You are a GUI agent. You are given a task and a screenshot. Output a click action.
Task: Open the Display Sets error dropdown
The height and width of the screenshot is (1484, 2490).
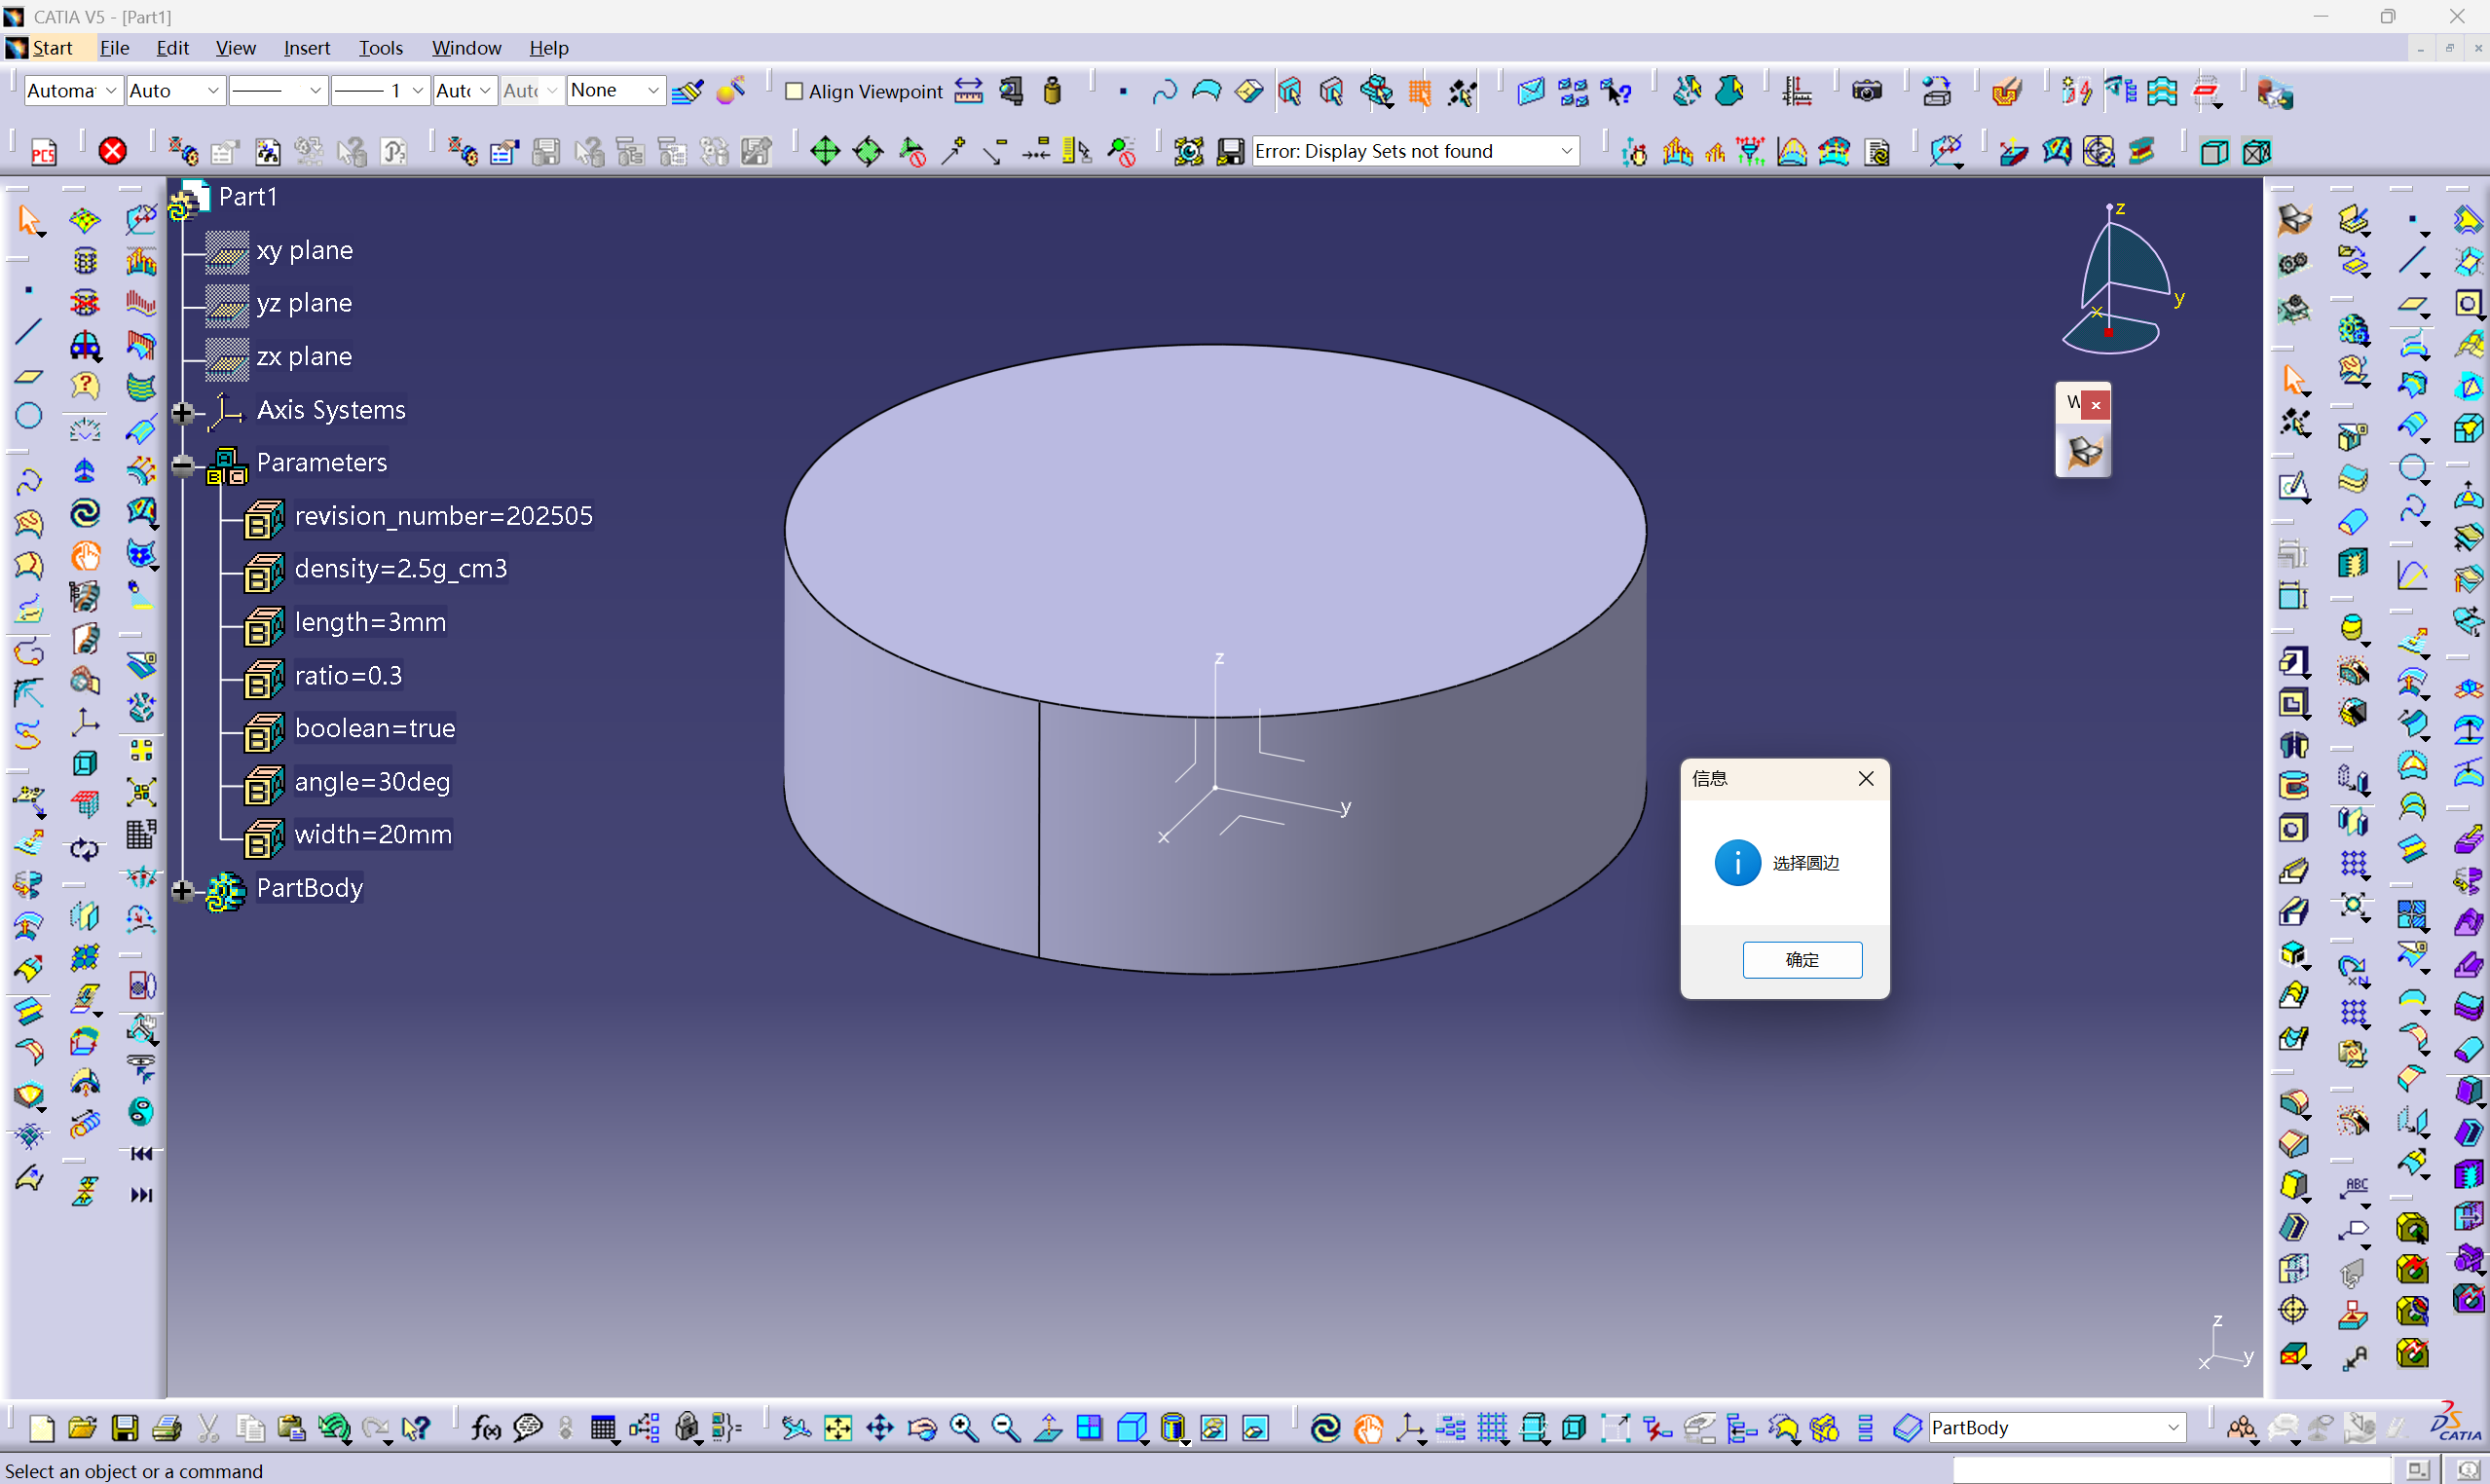point(1565,151)
